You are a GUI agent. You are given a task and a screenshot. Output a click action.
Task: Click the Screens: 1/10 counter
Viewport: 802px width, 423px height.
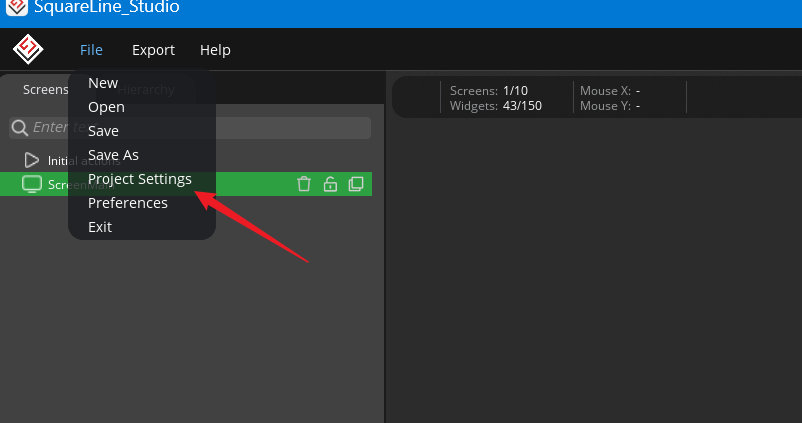[x=488, y=91]
